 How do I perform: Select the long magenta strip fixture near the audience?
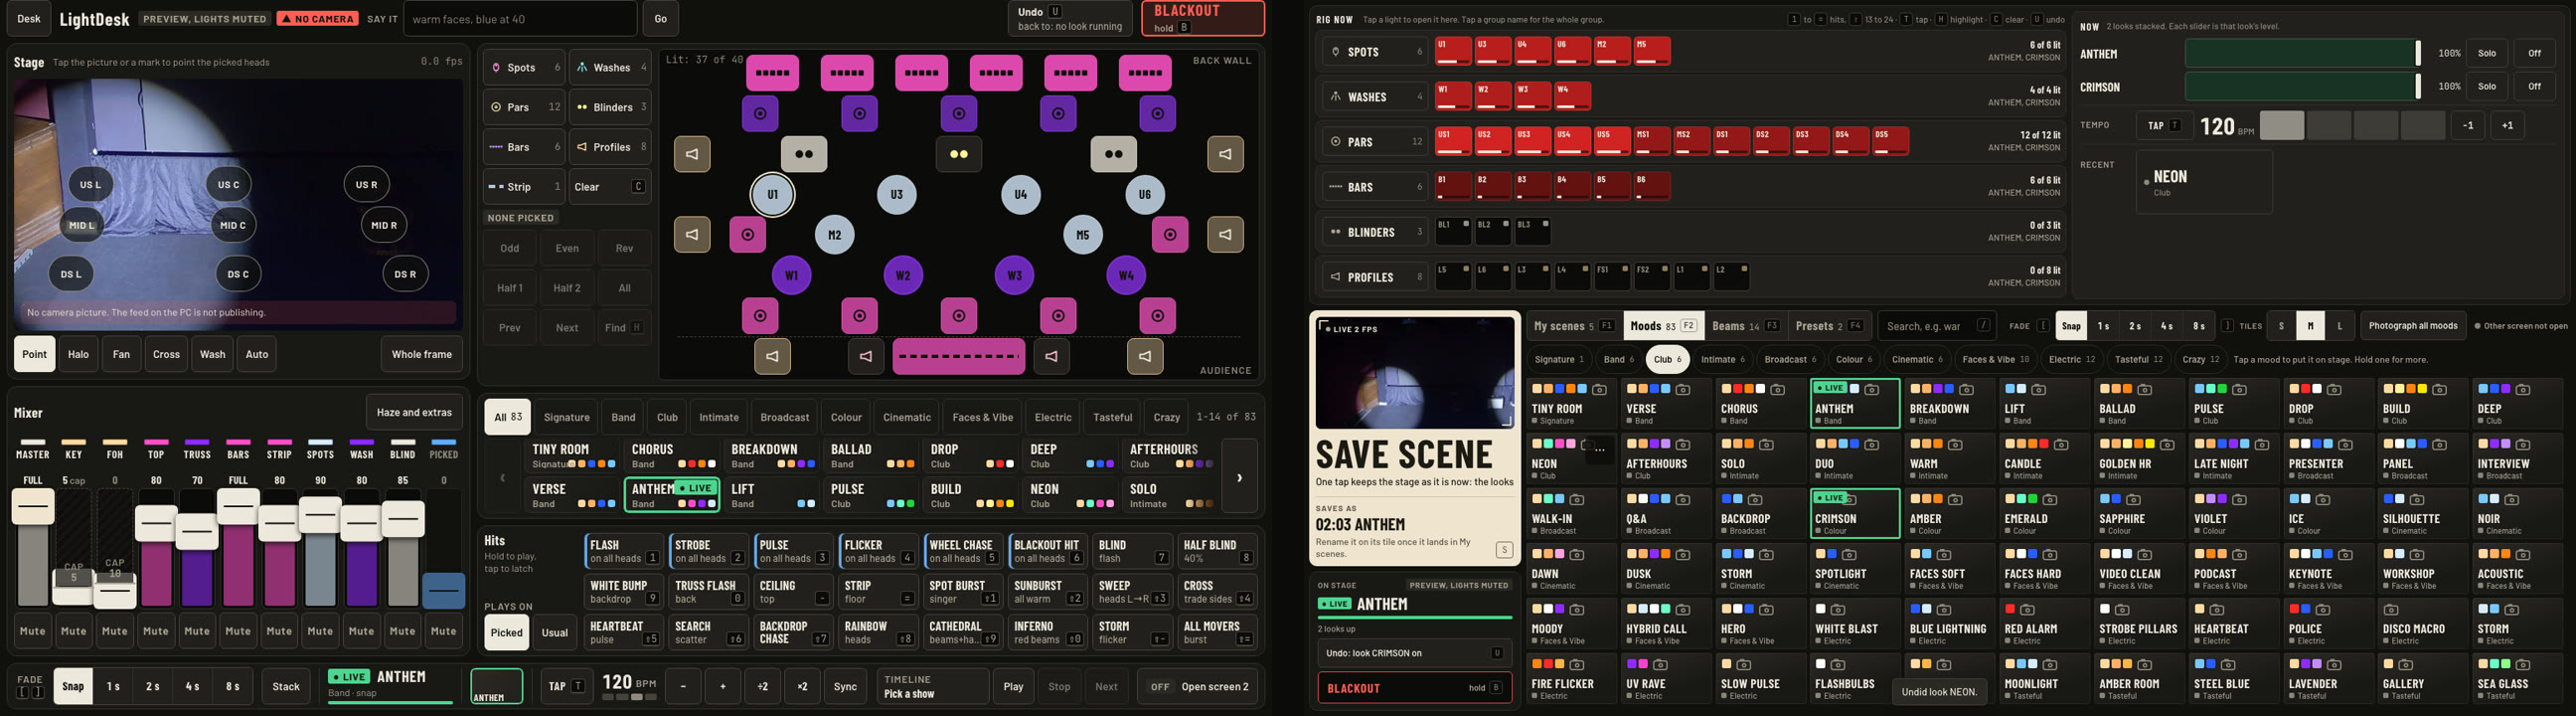click(959, 356)
